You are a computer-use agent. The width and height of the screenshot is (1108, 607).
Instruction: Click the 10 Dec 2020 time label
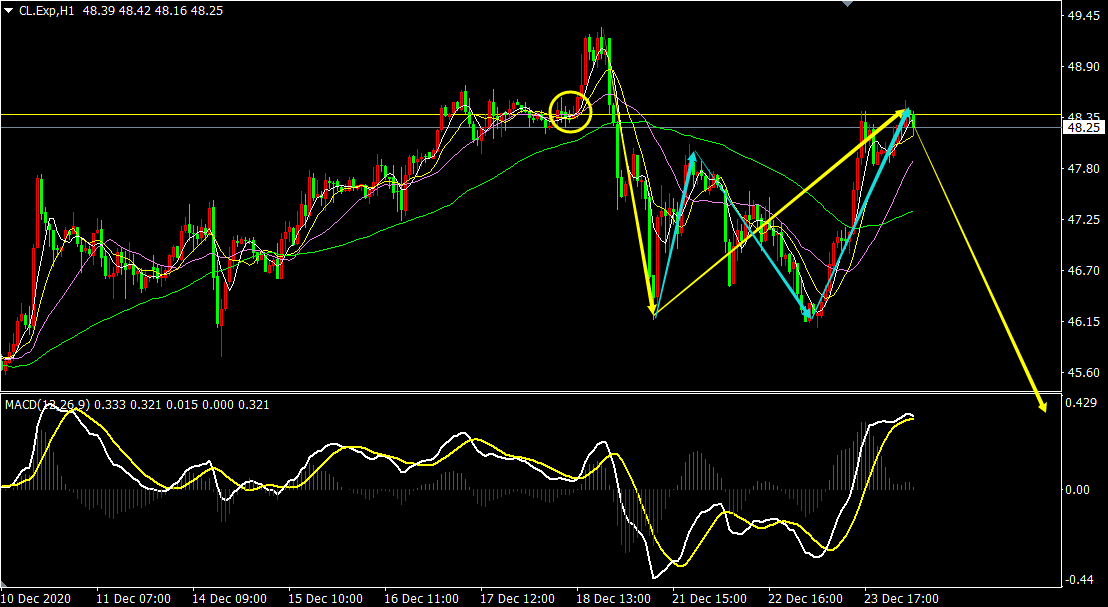35,599
